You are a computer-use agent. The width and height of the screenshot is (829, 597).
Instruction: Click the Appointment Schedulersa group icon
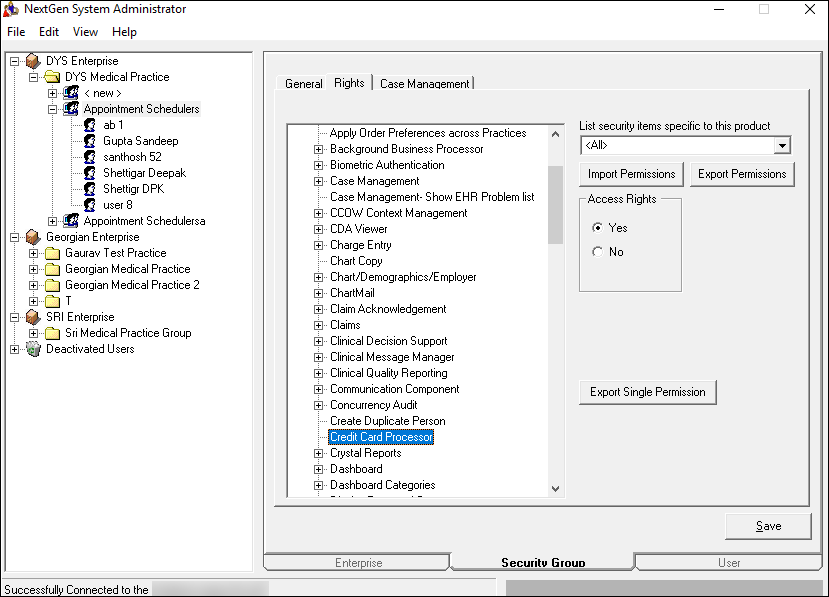[71, 221]
